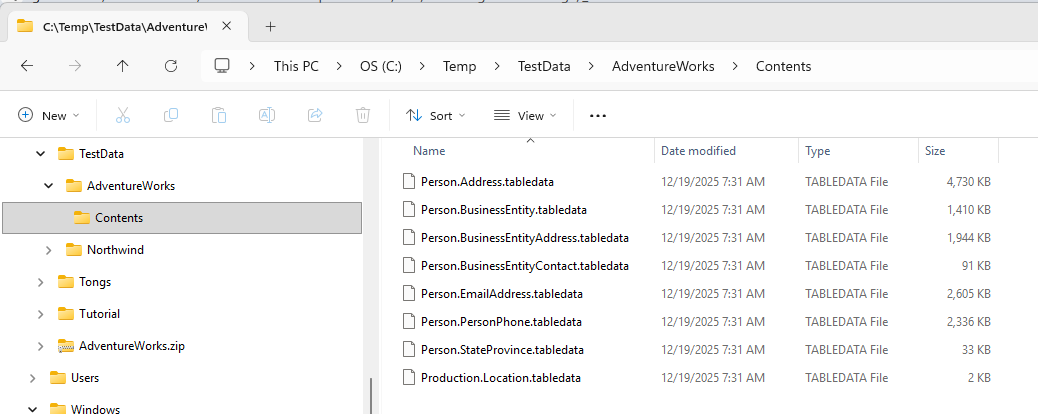
Task: Select Person.StateProvince.tabledata file
Action: [x=502, y=350]
